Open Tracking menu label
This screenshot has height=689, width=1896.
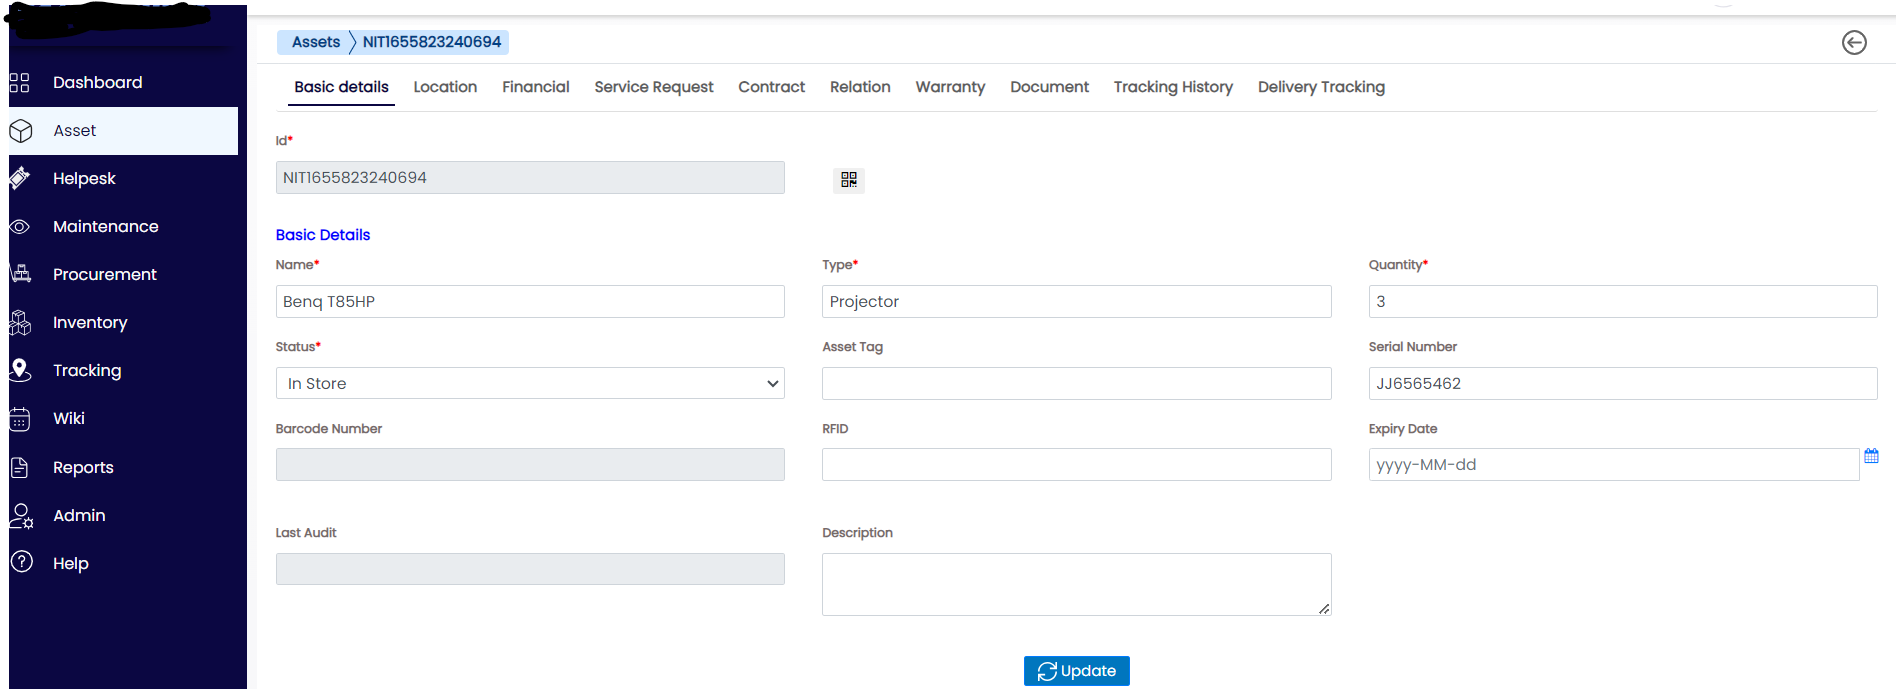click(87, 370)
